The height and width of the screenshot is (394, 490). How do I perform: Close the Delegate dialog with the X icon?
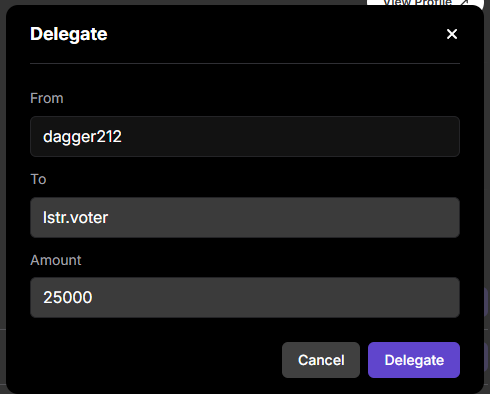pos(452,34)
